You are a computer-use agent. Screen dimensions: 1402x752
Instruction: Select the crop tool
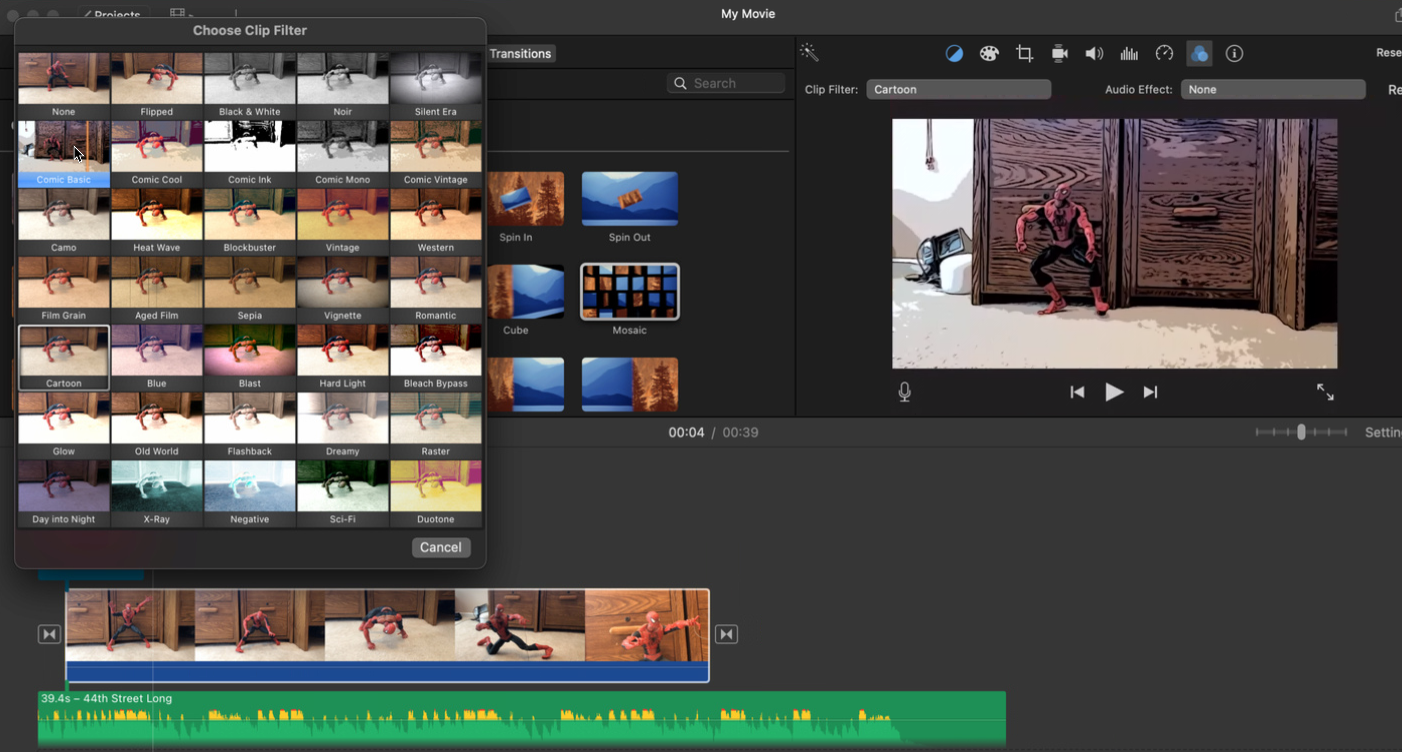point(1024,54)
